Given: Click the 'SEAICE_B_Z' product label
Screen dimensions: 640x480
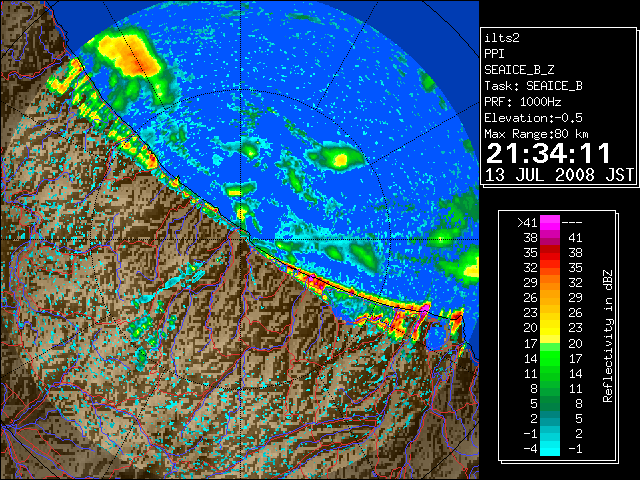Looking at the screenshot, I should (x=519, y=70).
